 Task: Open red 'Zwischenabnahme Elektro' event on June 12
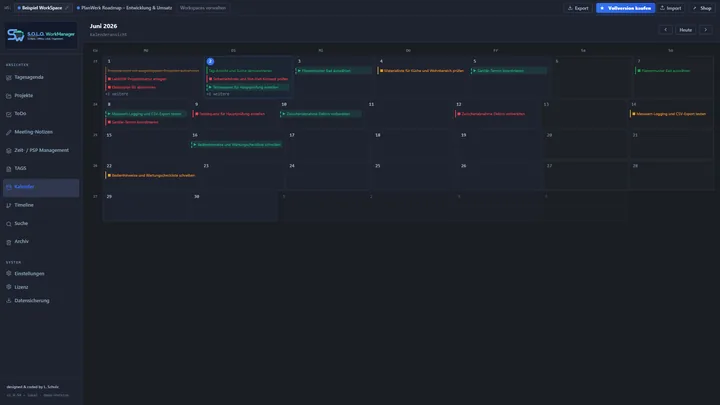coord(491,114)
